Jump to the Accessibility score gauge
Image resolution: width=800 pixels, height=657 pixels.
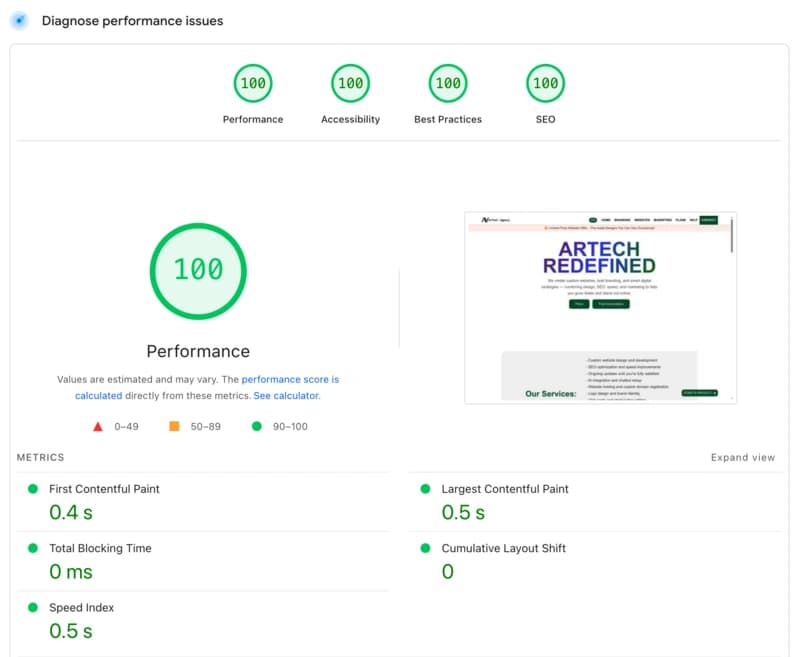tap(350, 83)
